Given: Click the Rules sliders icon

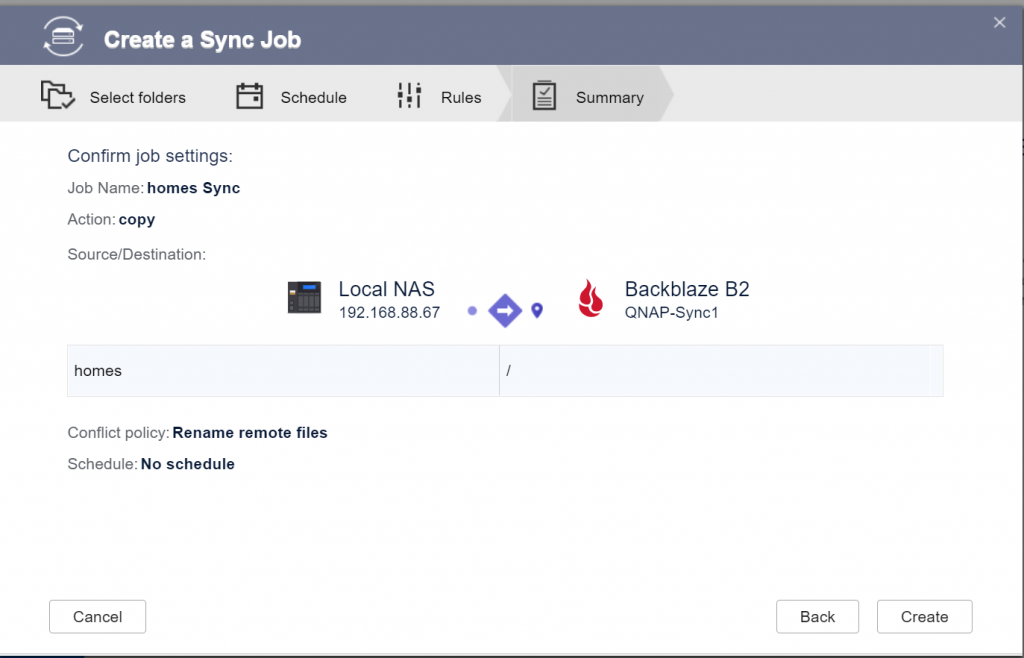Looking at the screenshot, I should point(409,96).
